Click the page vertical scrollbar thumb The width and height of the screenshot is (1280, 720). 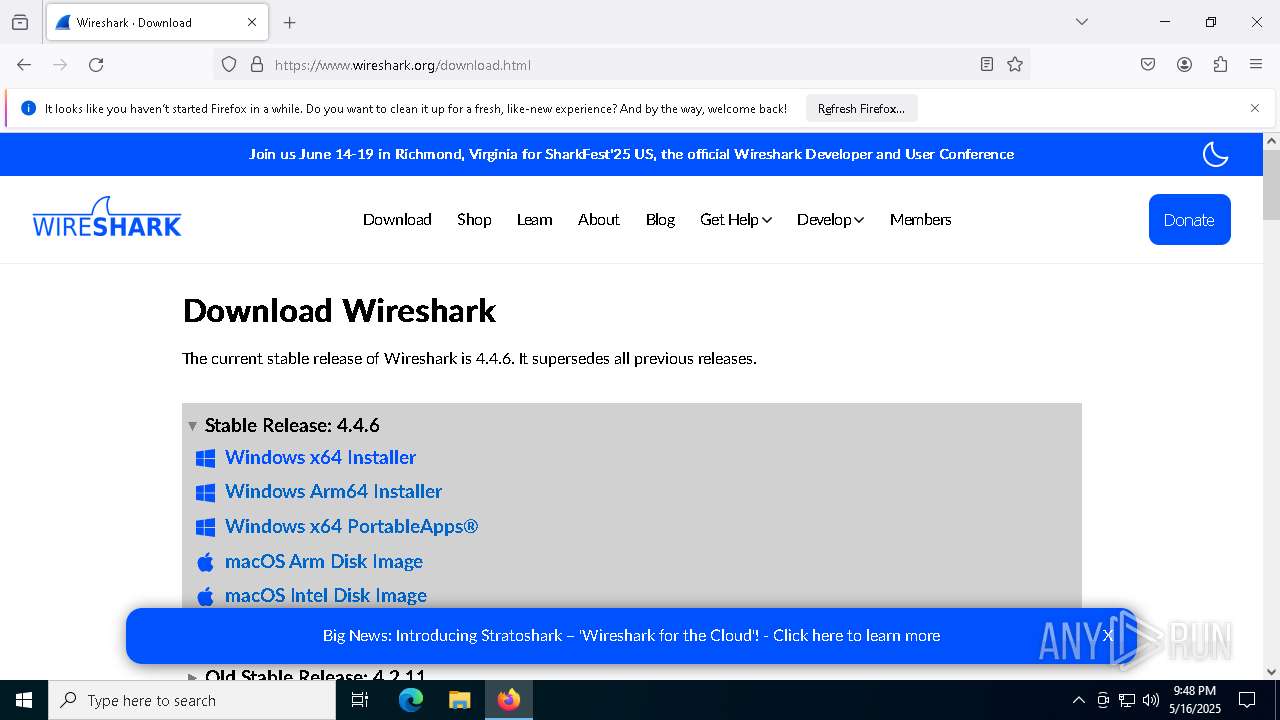1271,185
